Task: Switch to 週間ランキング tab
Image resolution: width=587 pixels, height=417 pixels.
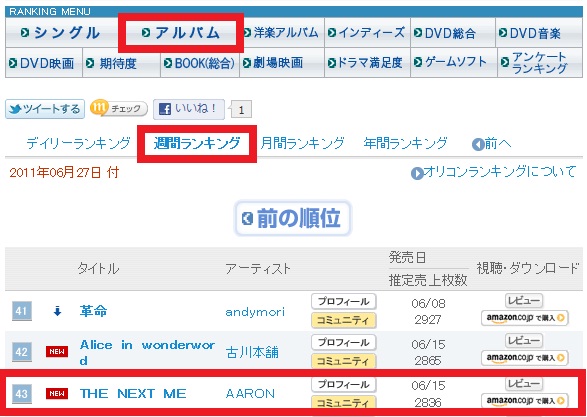Action: [x=197, y=143]
